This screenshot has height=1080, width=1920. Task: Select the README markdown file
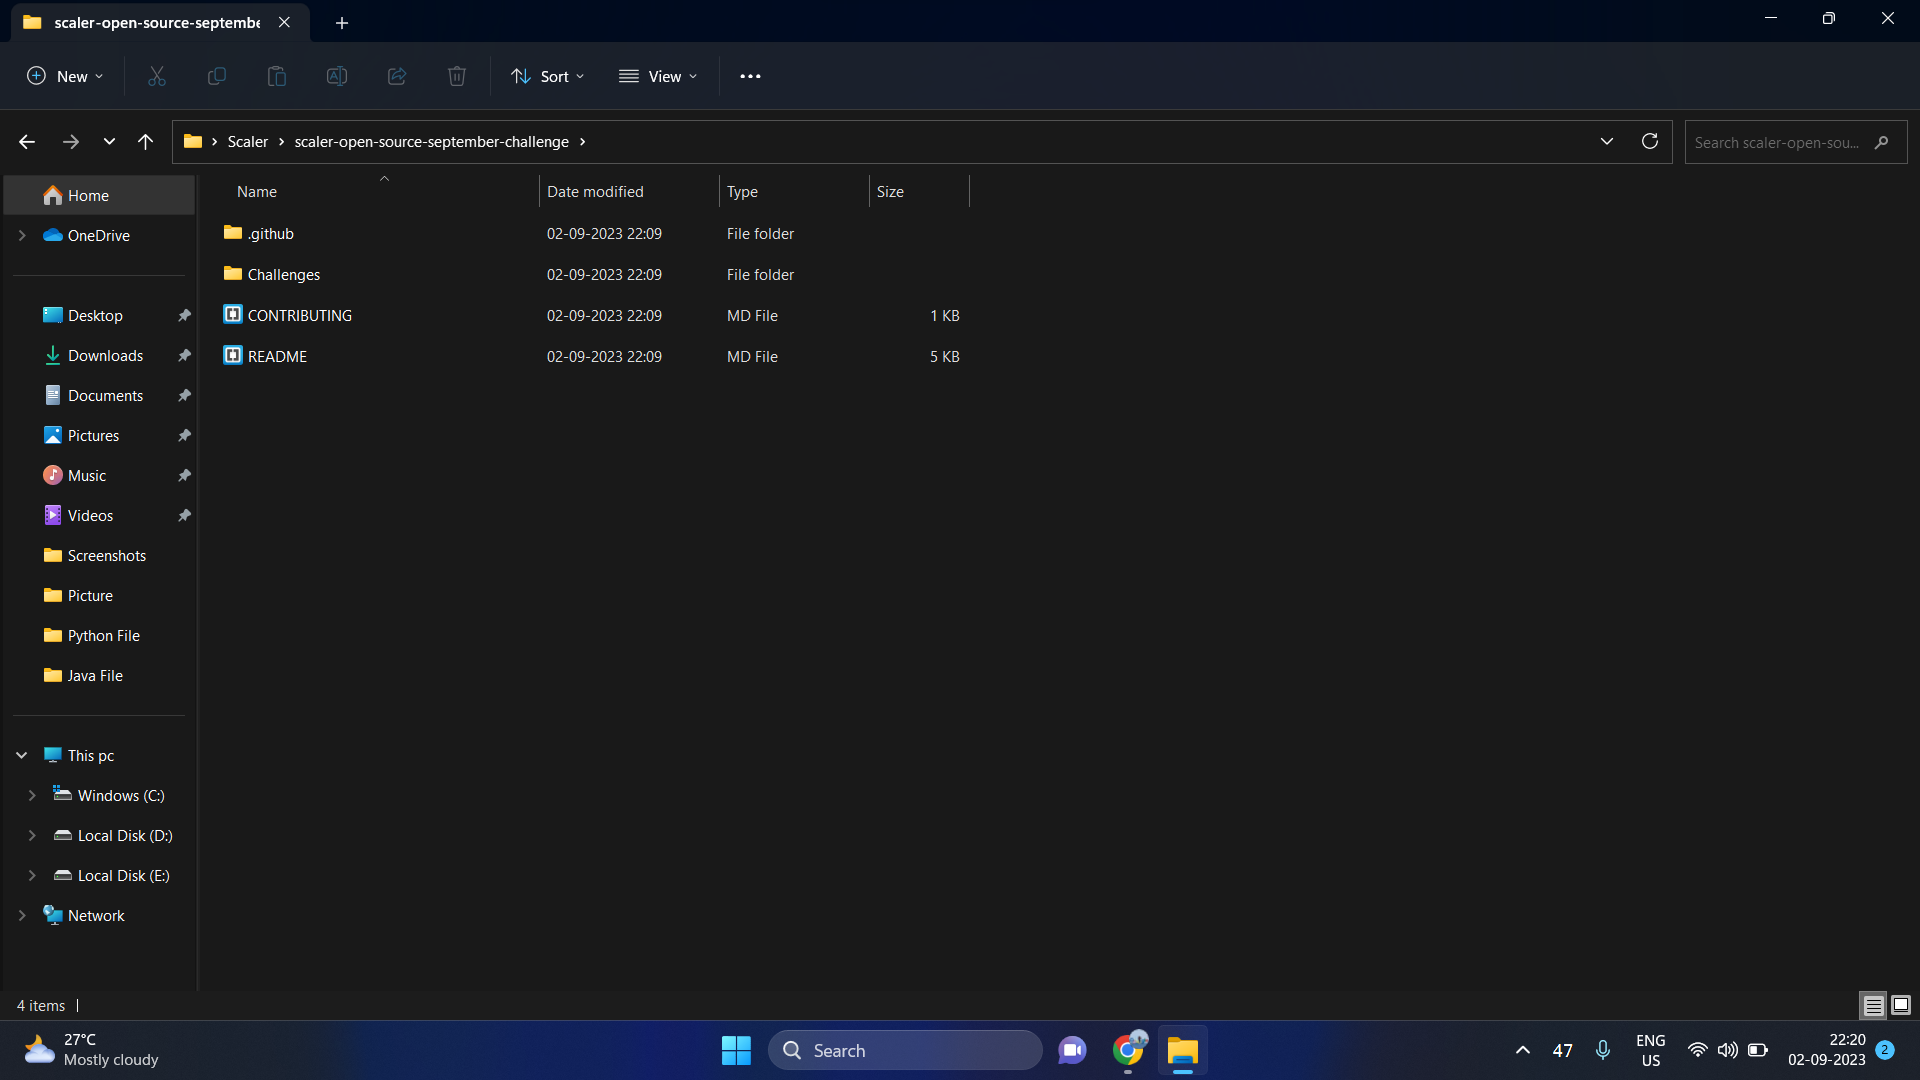(277, 357)
